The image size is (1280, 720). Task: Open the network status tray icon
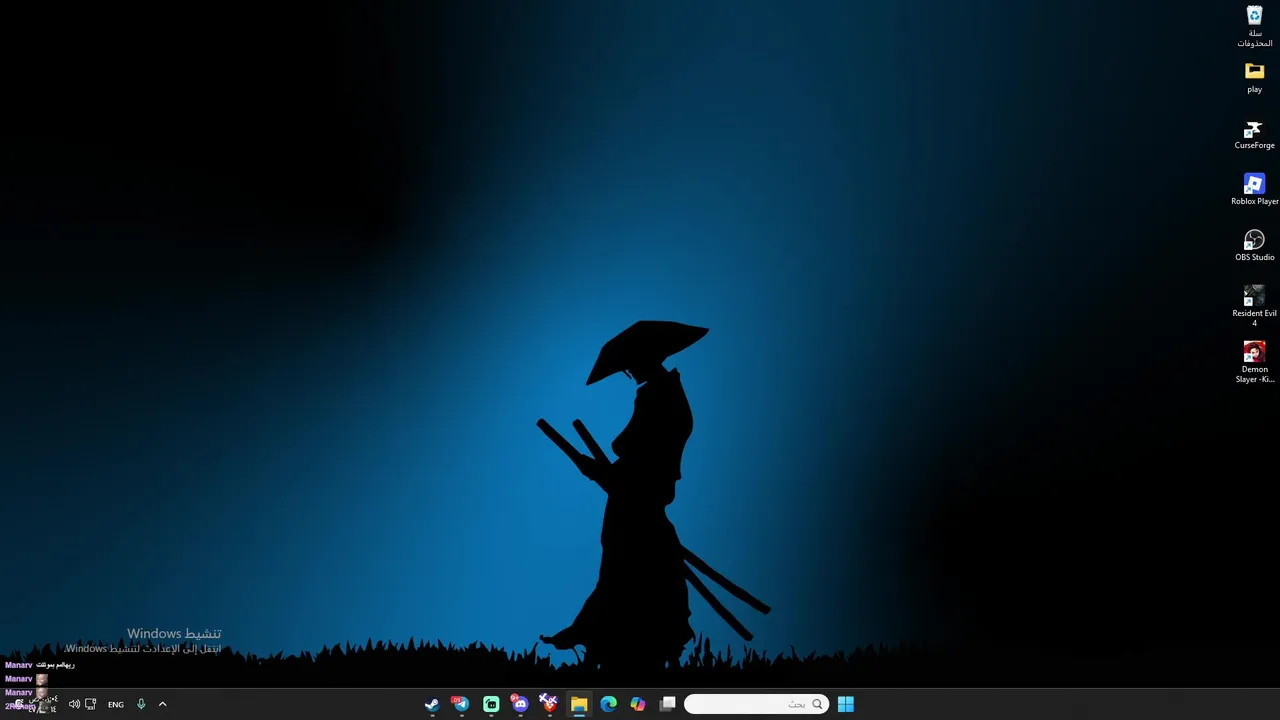[91, 704]
